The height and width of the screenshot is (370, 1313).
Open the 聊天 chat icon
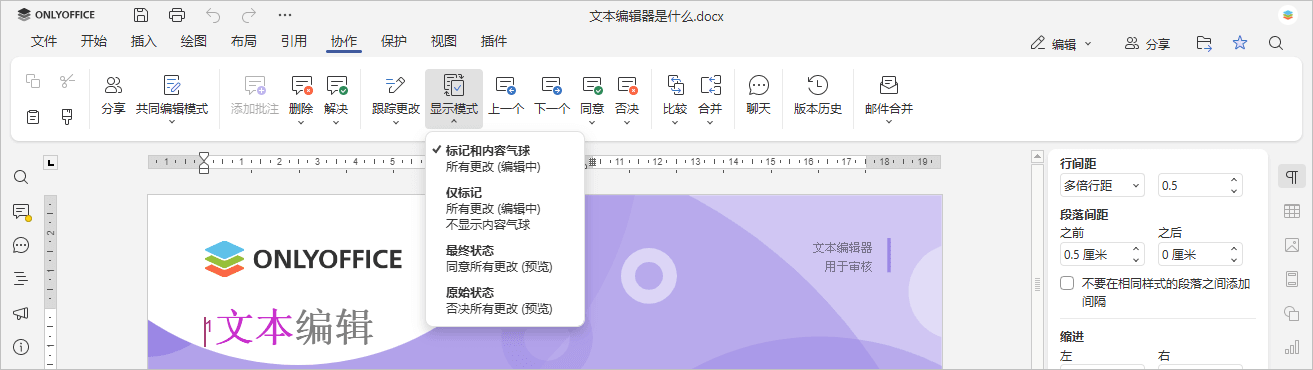click(759, 96)
